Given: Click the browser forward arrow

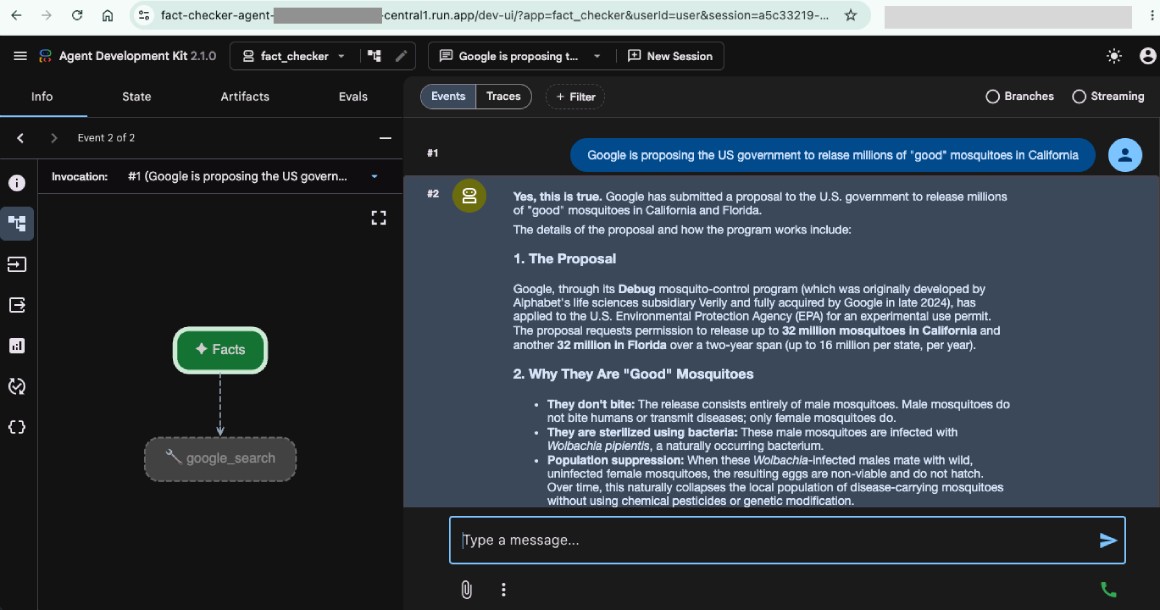Looking at the screenshot, I should [x=47, y=16].
